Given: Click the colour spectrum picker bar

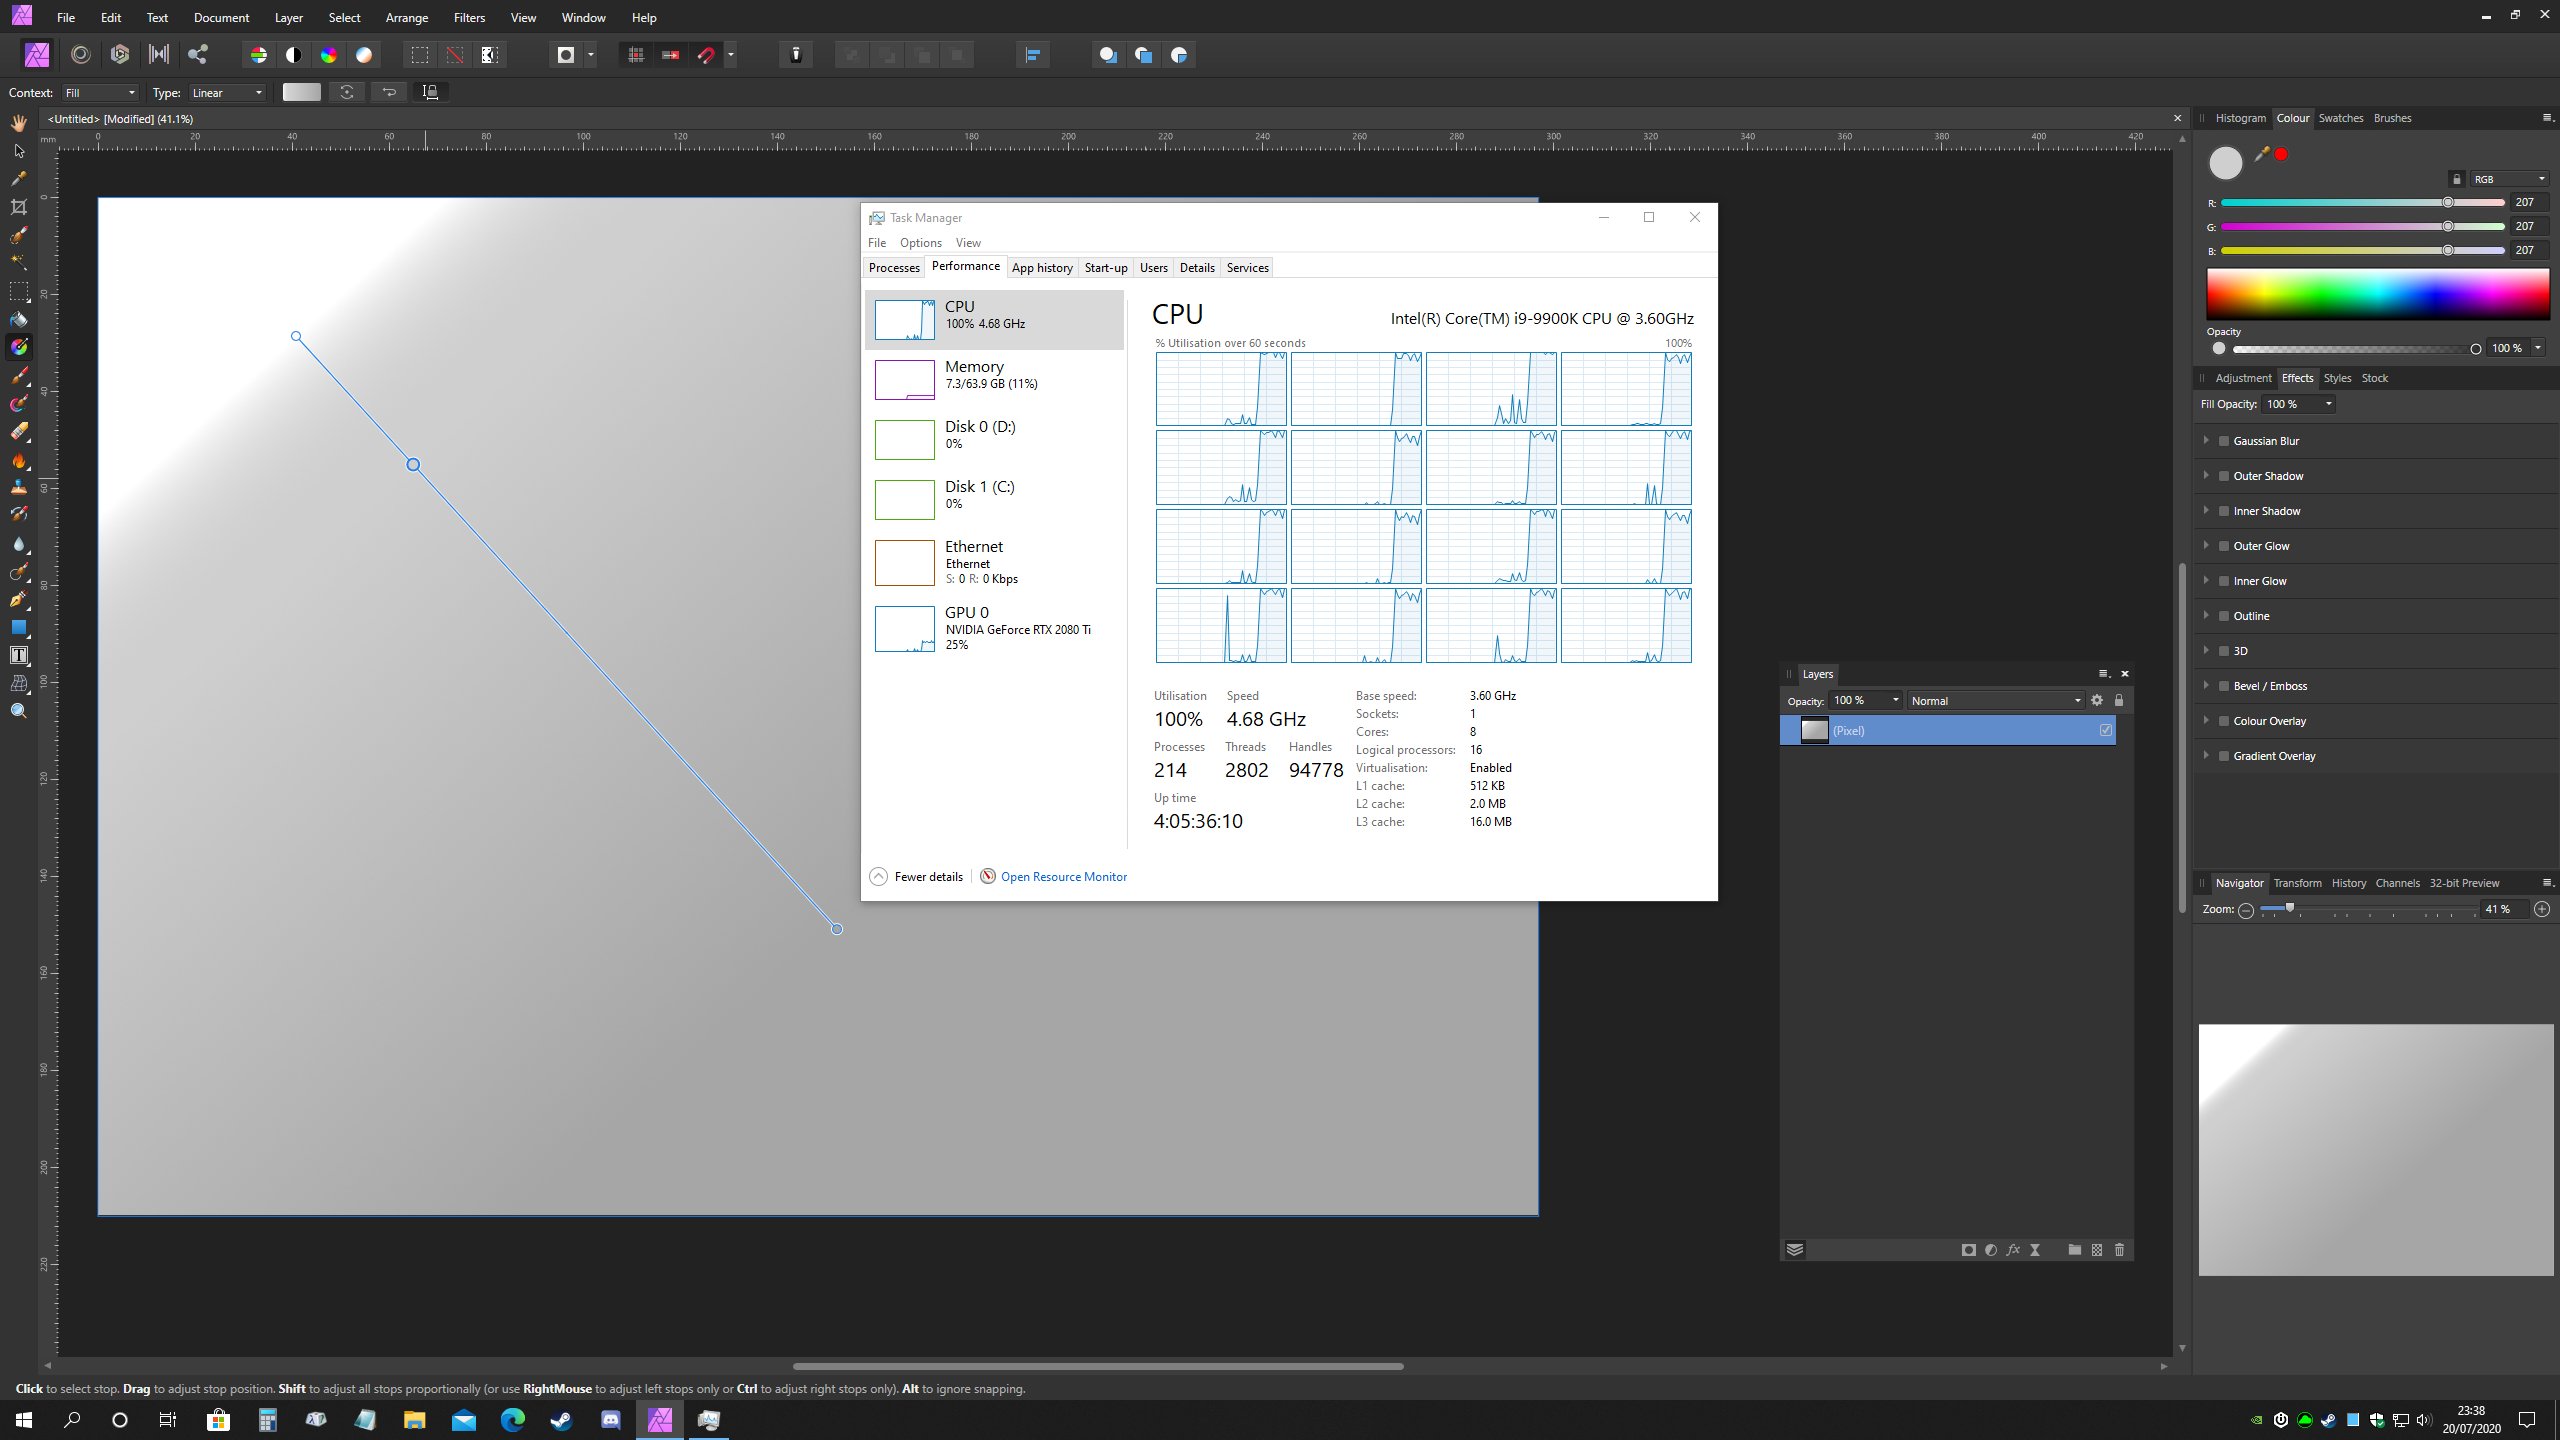Looking at the screenshot, I should [x=2377, y=294].
